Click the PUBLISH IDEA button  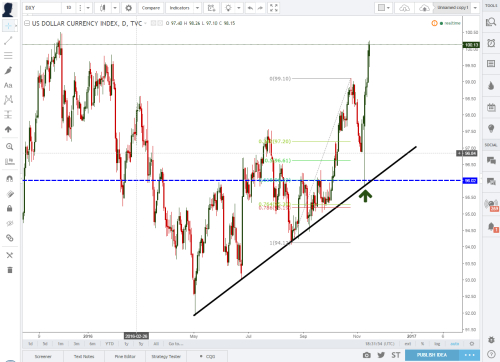point(432,355)
